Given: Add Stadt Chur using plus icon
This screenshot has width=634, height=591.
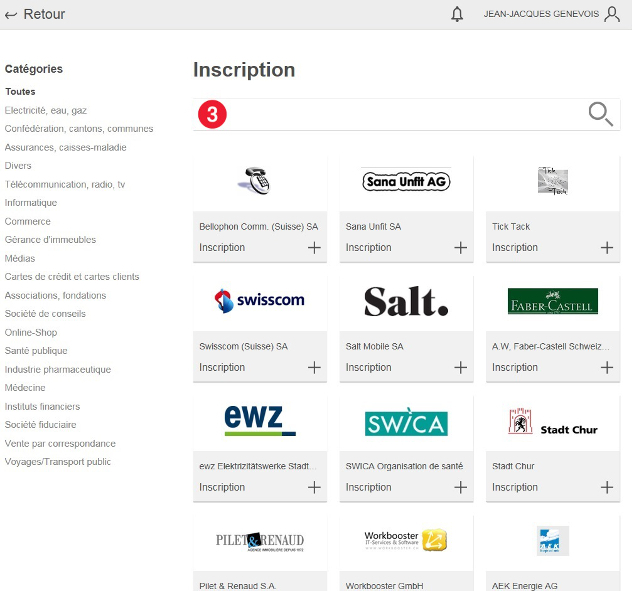Looking at the screenshot, I should [607, 487].
